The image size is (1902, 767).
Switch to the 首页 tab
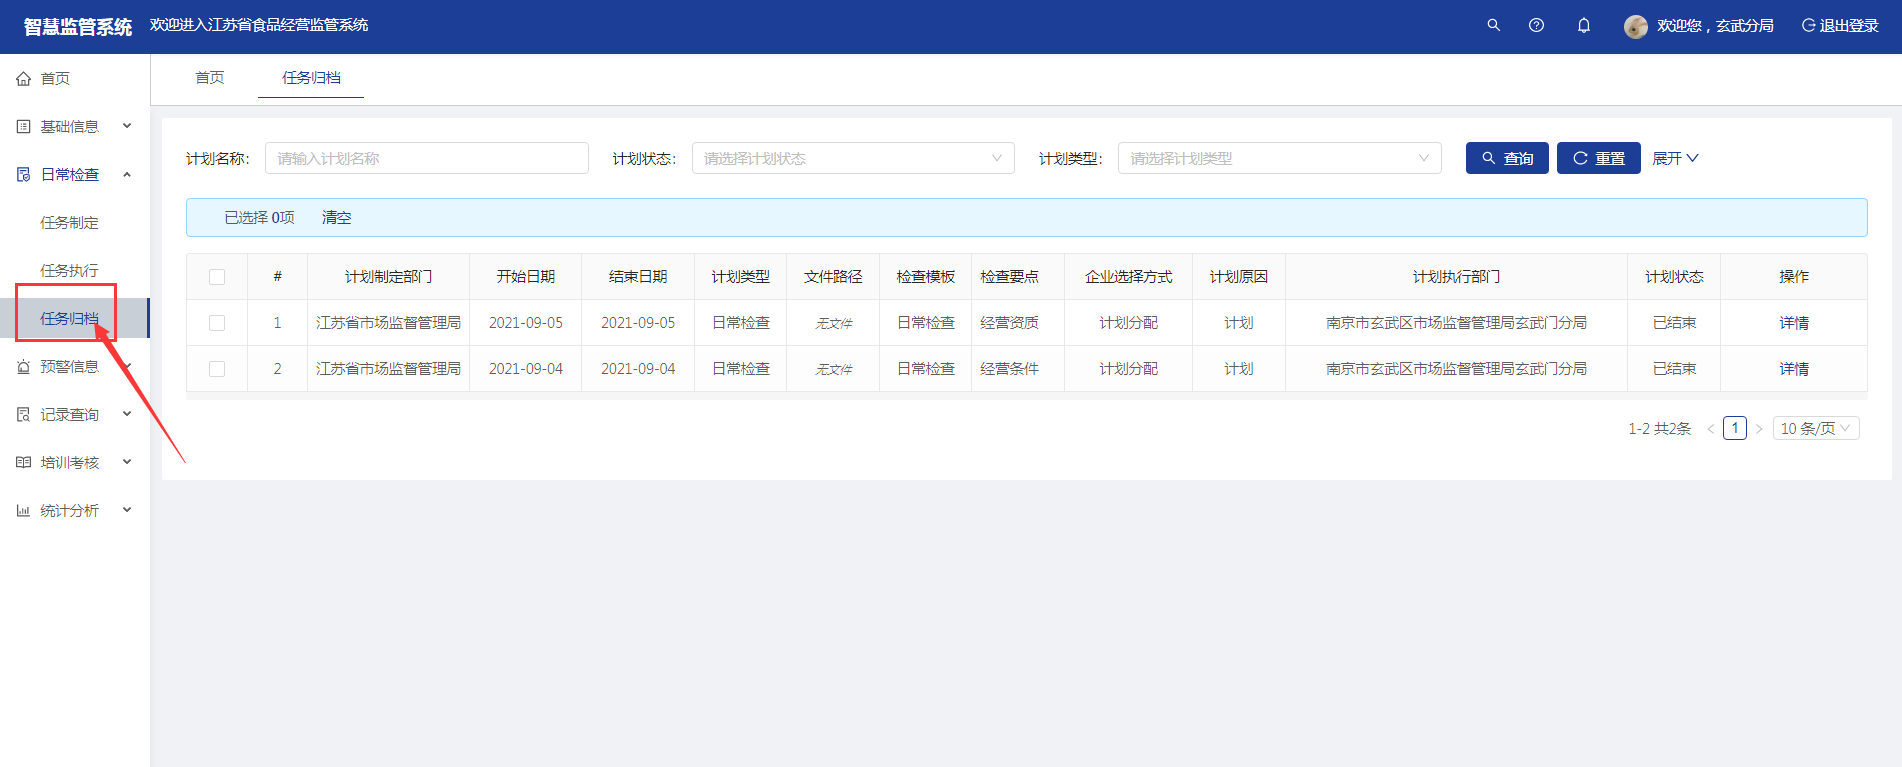(210, 78)
